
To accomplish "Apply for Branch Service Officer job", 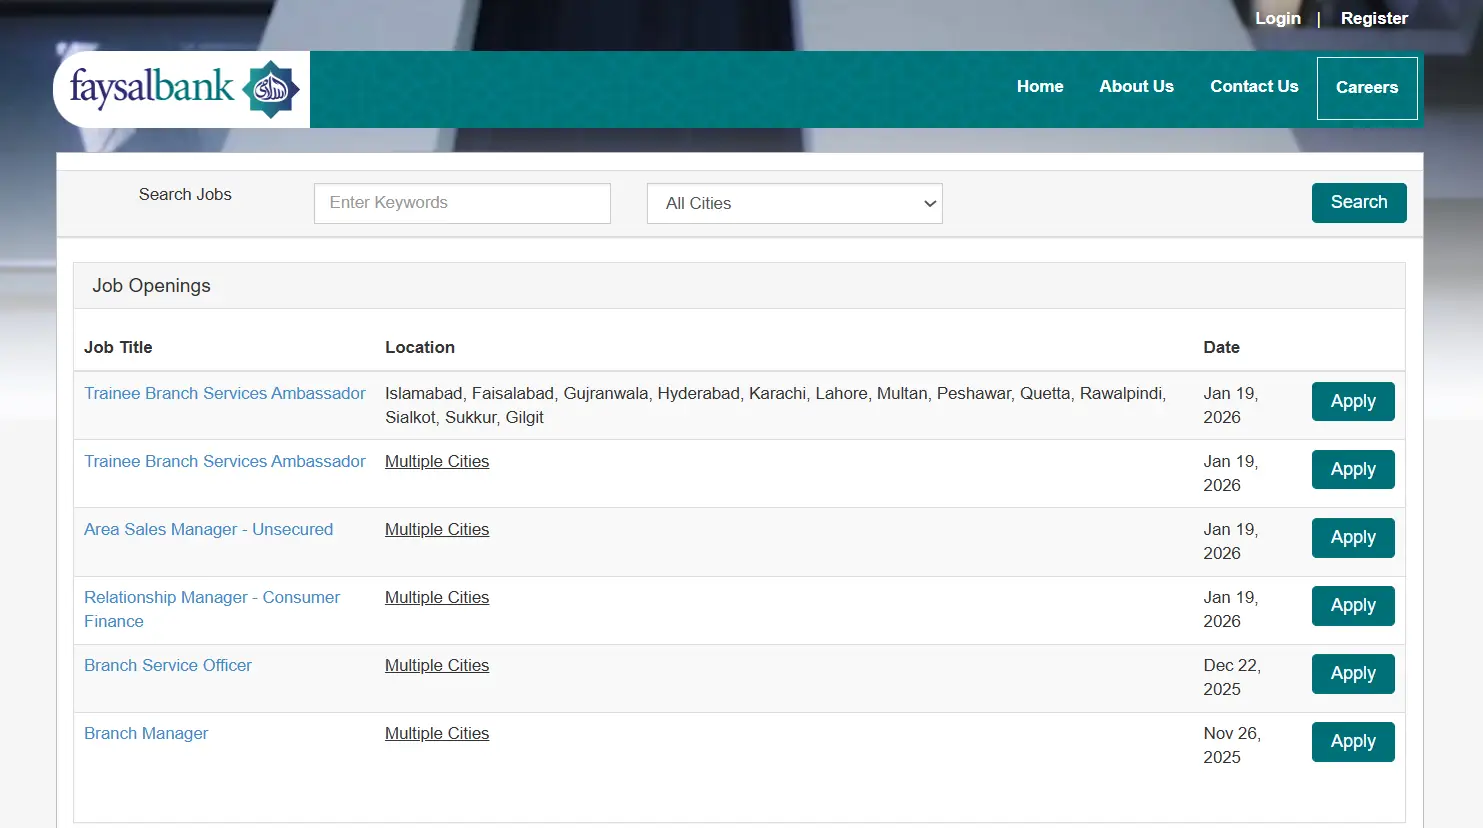I will [1352, 674].
